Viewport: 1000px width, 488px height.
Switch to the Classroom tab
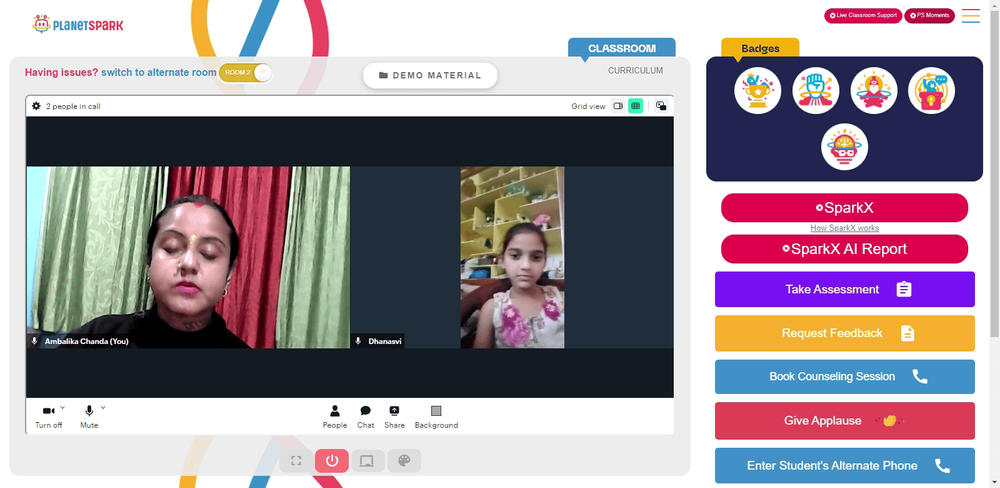[622, 48]
